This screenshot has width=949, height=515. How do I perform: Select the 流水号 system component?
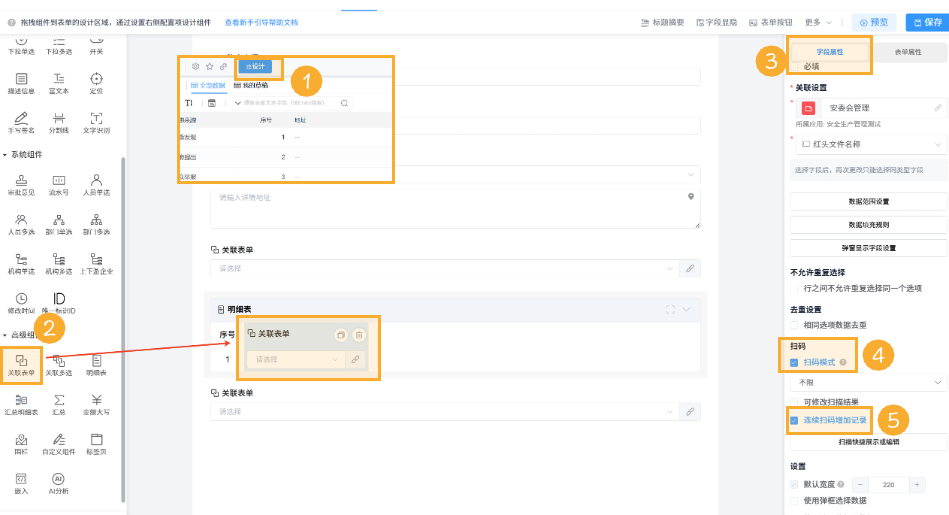pyautogui.click(x=59, y=183)
